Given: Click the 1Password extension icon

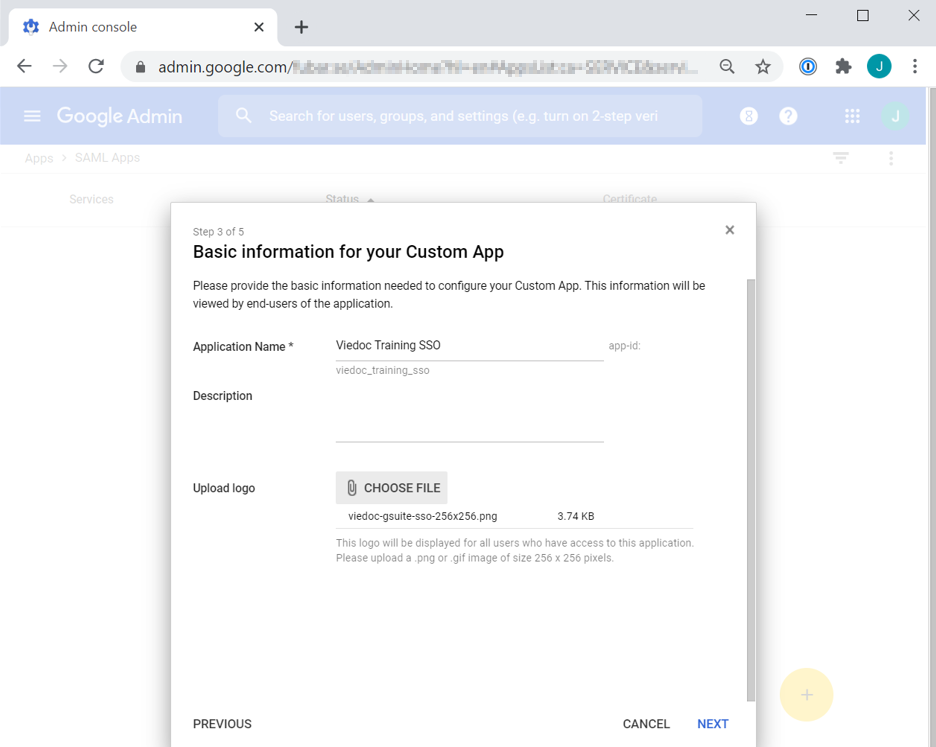Looking at the screenshot, I should [x=808, y=67].
